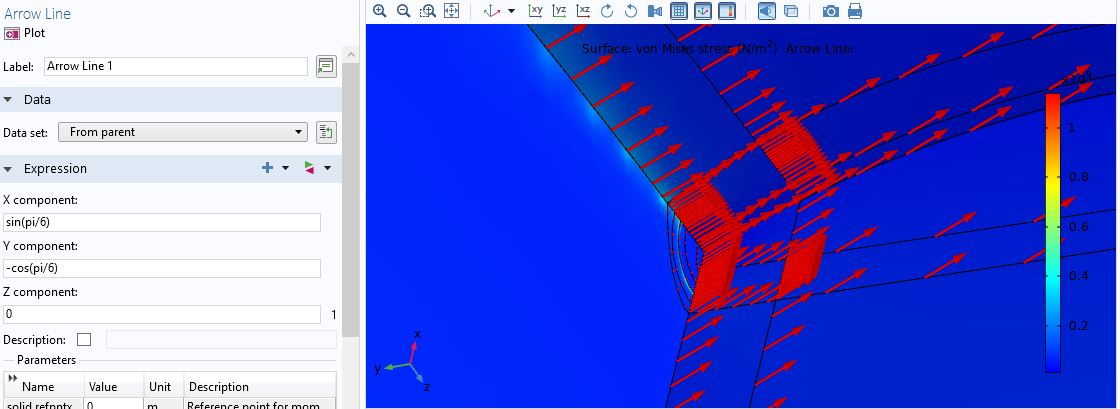The image size is (1120, 409).
Task: Collapse the Data section
Action: 9,100
